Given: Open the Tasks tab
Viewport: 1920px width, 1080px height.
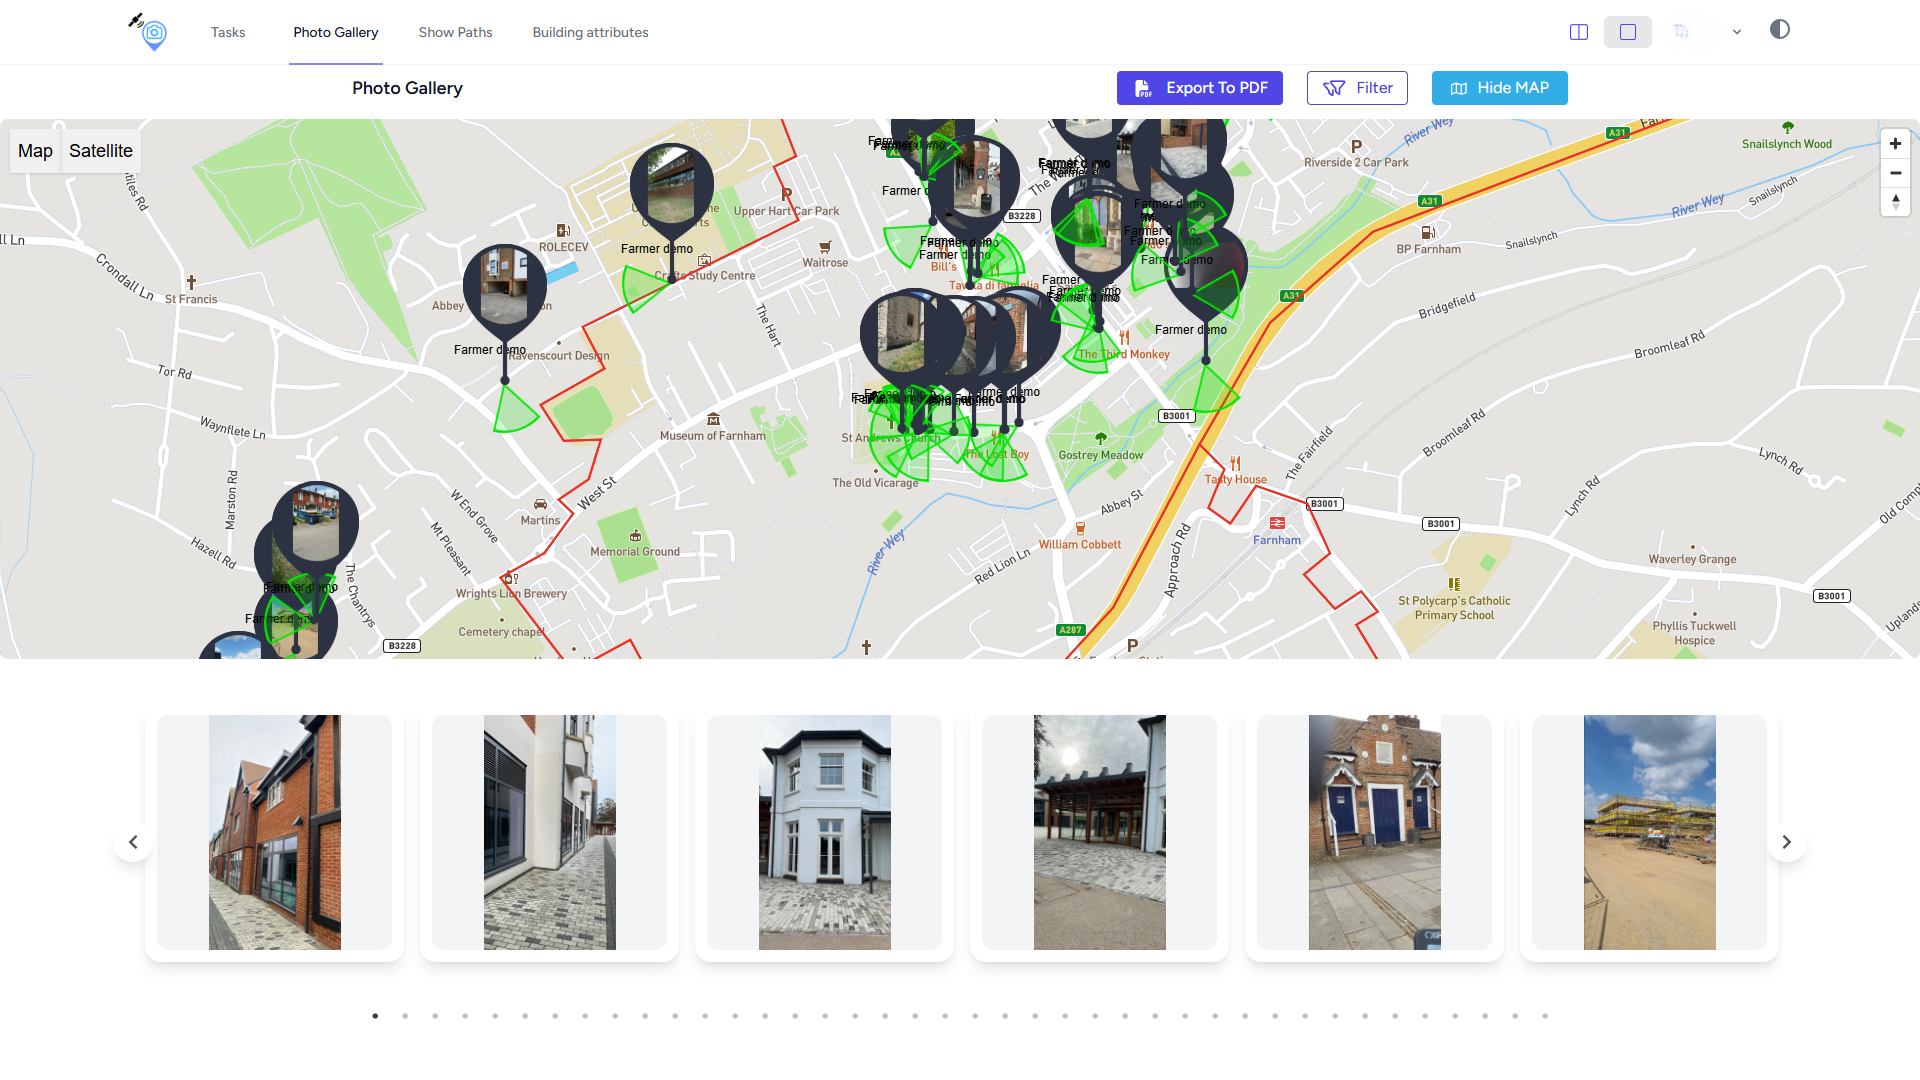Looking at the screenshot, I should pyautogui.click(x=228, y=32).
